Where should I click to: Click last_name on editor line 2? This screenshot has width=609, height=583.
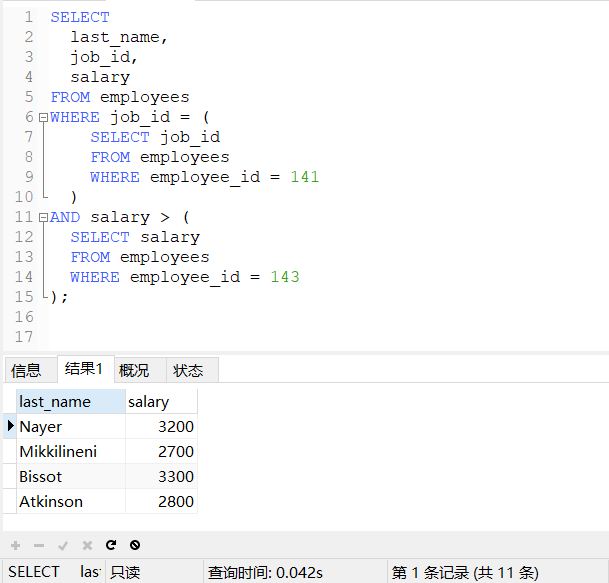[x=115, y=37]
